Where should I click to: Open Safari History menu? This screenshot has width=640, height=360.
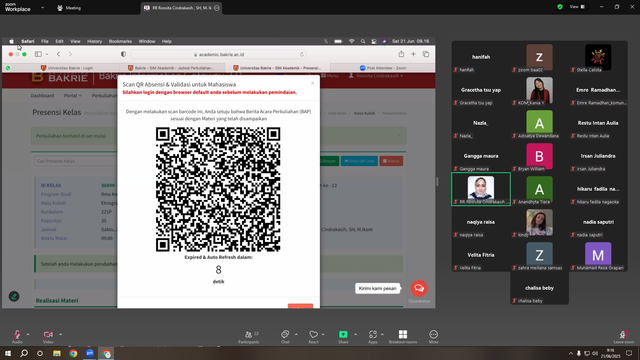click(94, 41)
